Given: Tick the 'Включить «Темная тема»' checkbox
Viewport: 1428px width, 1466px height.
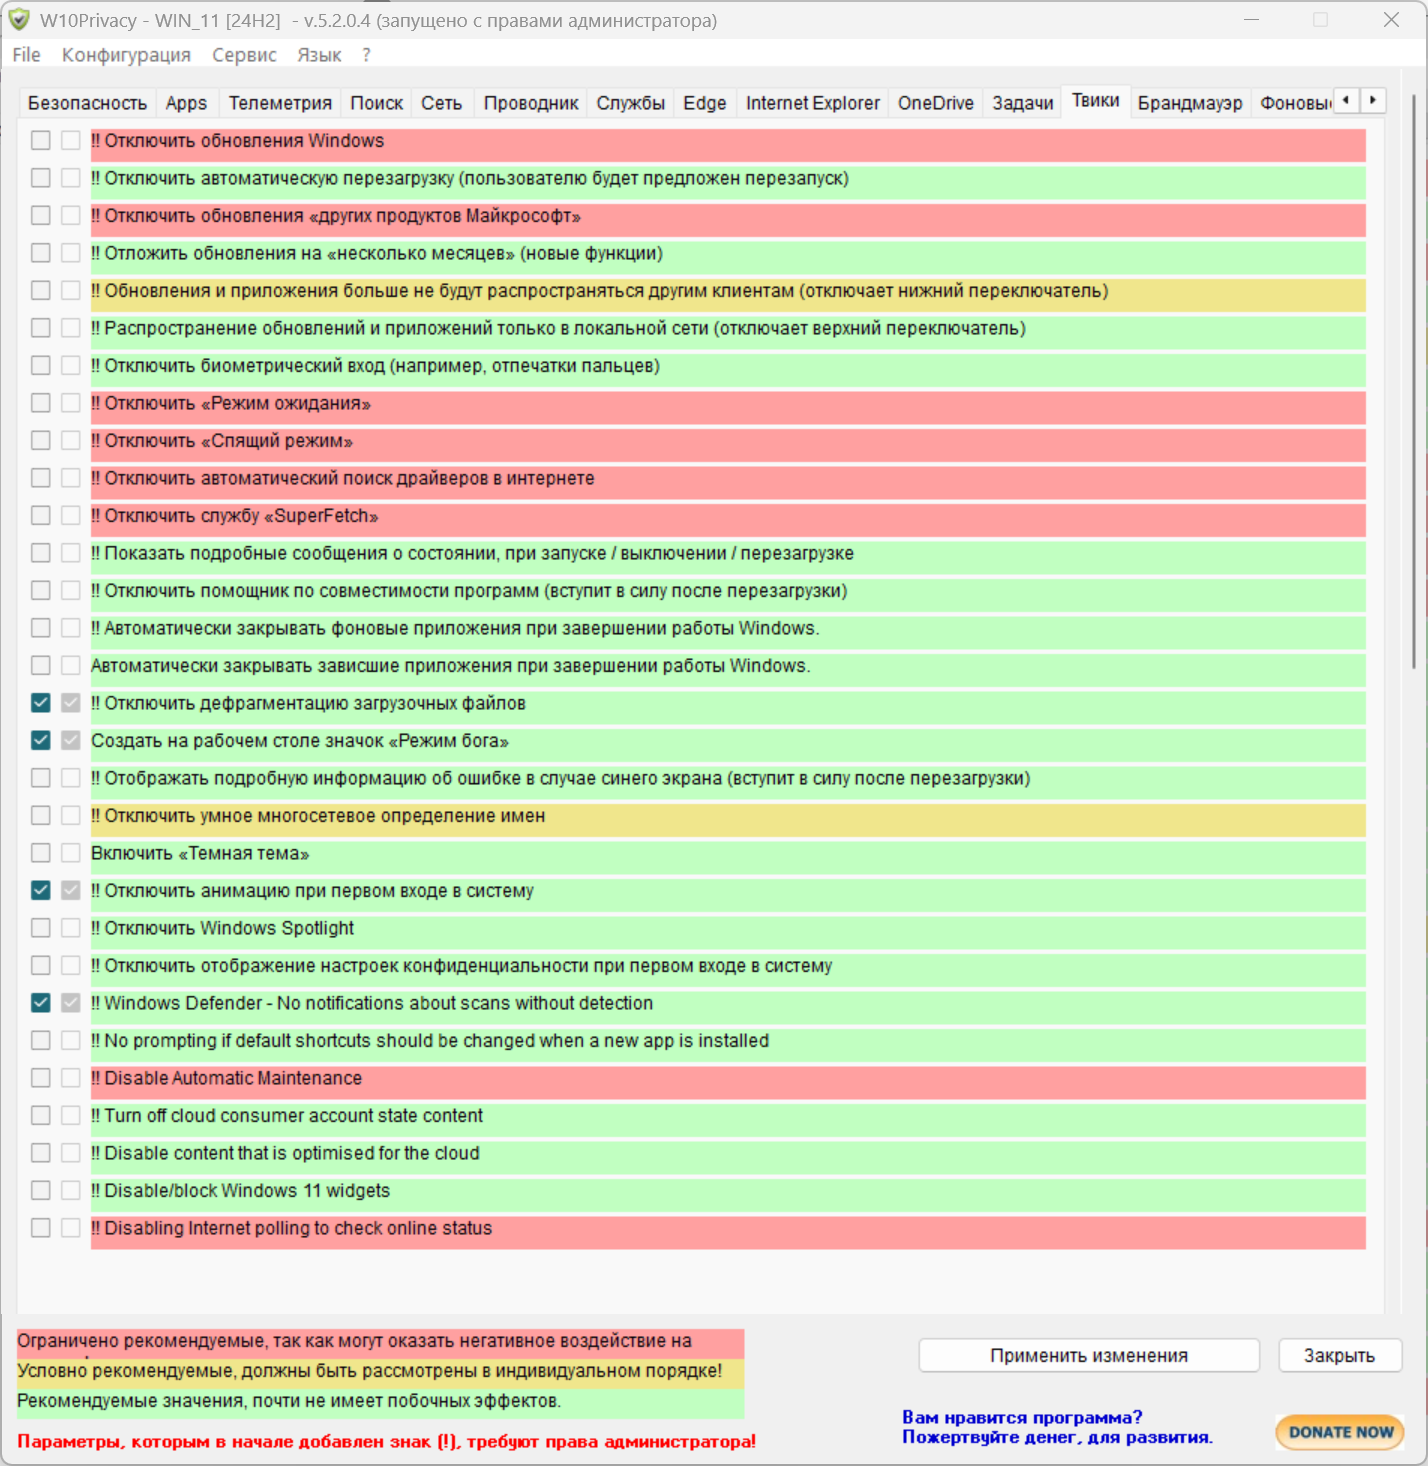Looking at the screenshot, I should click(x=41, y=853).
